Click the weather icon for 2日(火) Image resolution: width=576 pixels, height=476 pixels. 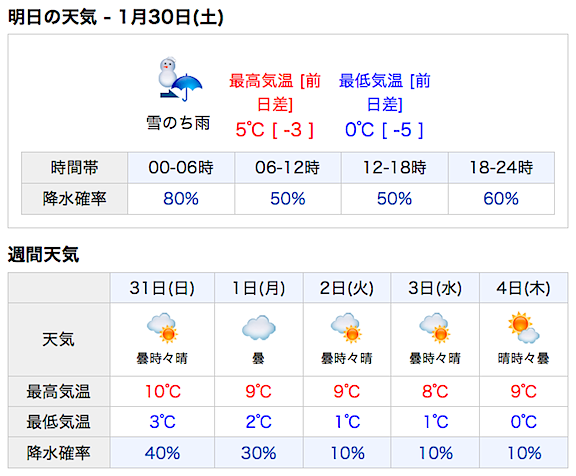coord(346,328)
